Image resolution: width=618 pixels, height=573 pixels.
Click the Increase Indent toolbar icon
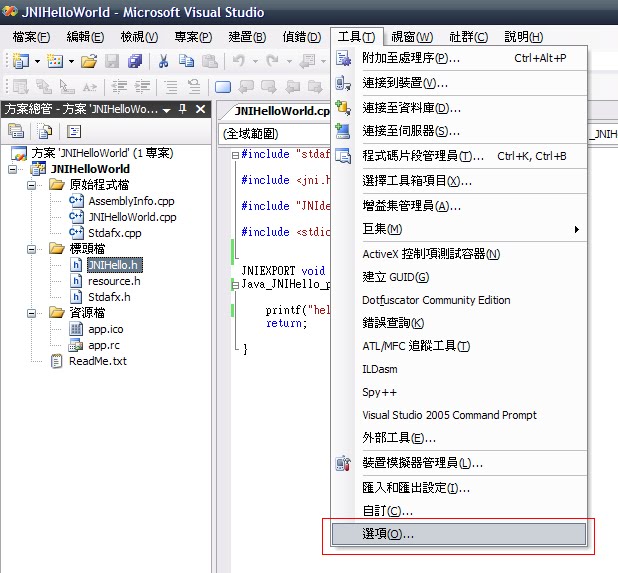pos(143,87)
